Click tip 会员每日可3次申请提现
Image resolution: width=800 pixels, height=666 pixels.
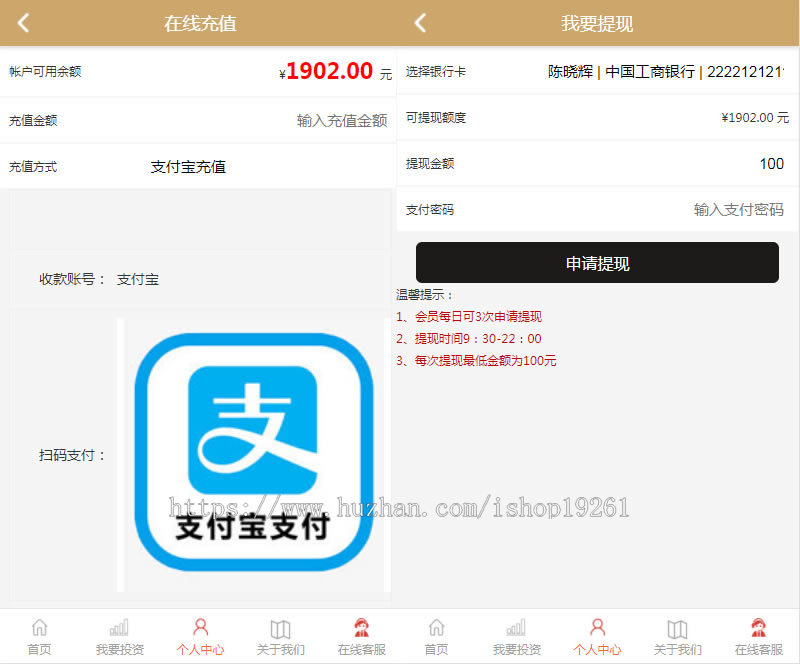coord(469,316)
